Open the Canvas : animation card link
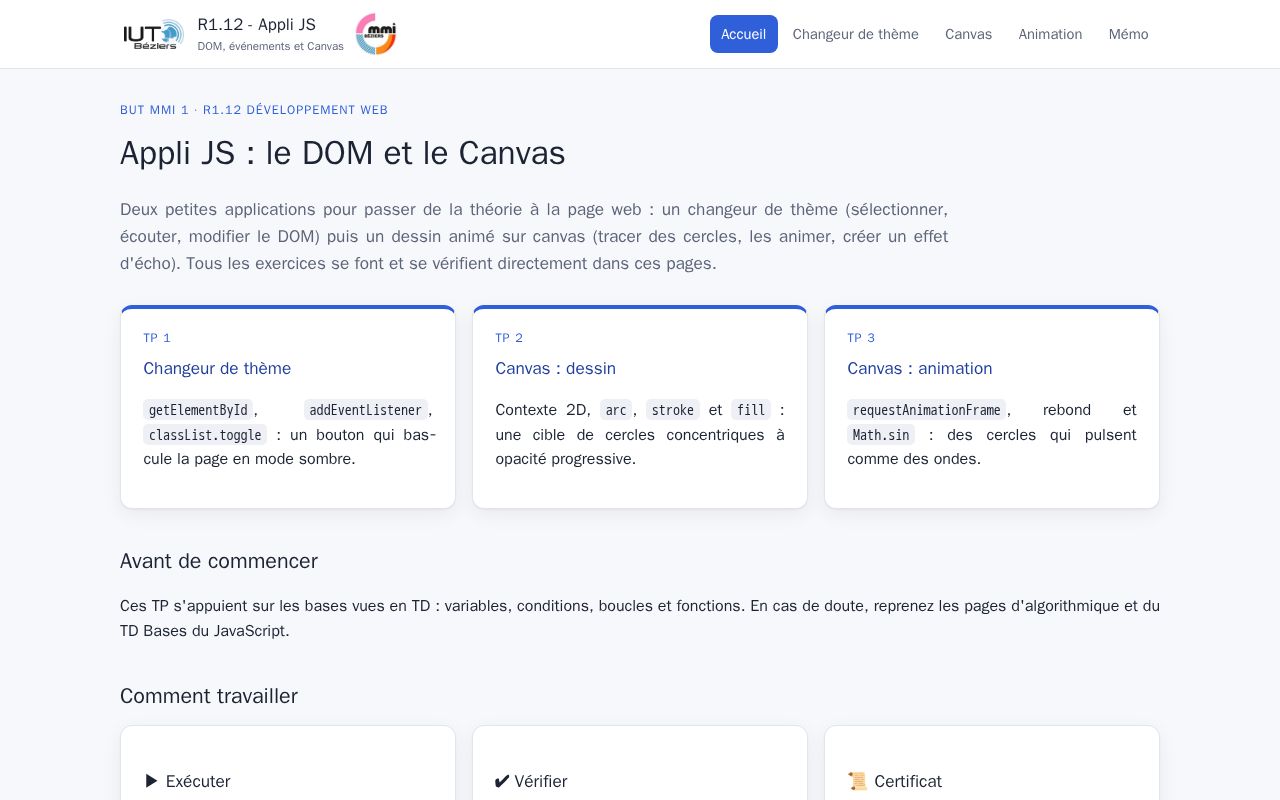 pos(920,368)
